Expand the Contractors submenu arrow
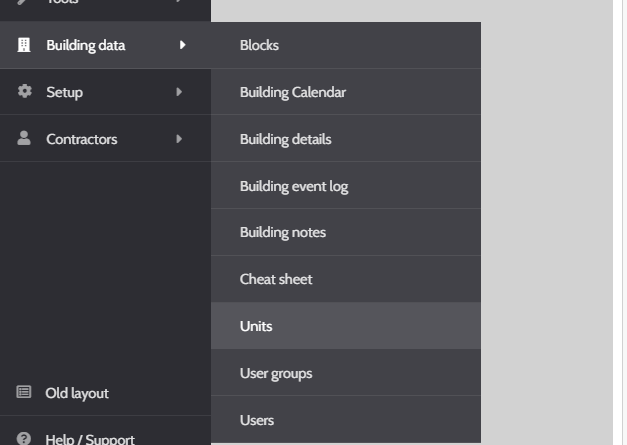This screenshot has width=627, height=445. point(179,139)
